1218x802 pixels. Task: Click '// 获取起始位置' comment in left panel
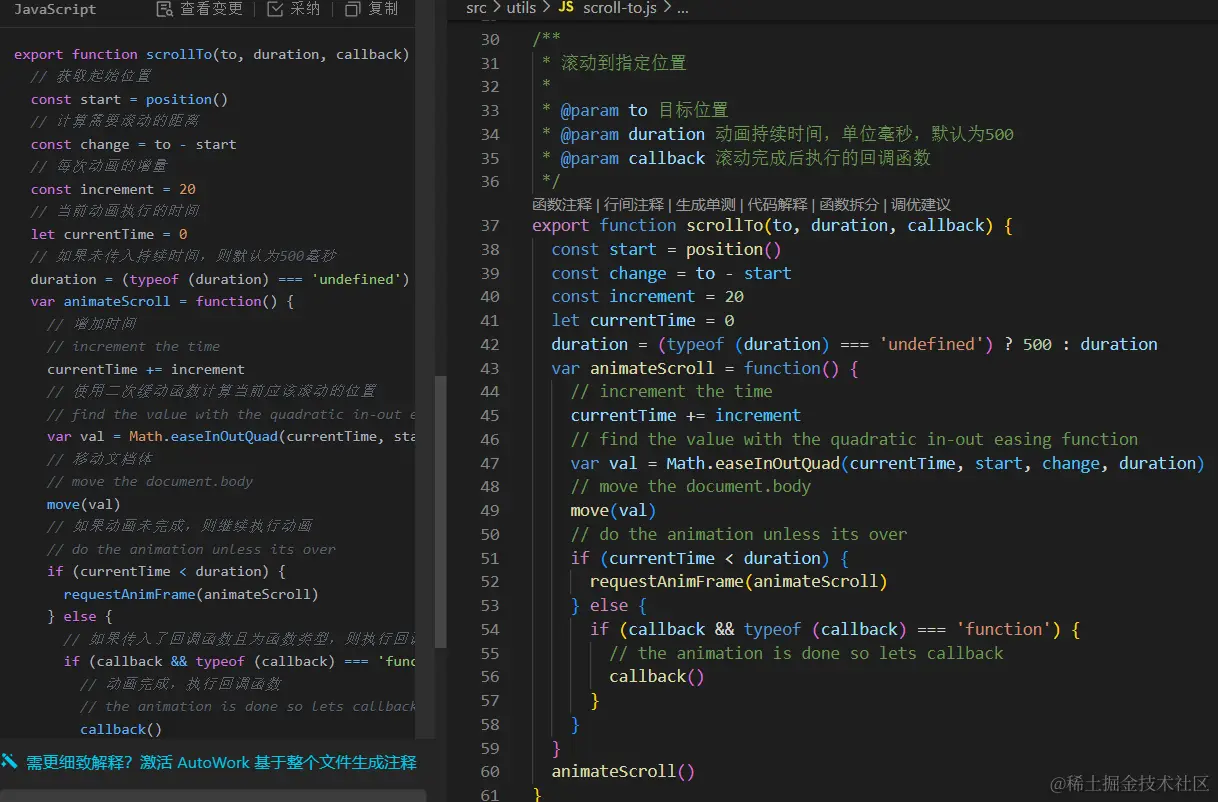coord(91,77)
